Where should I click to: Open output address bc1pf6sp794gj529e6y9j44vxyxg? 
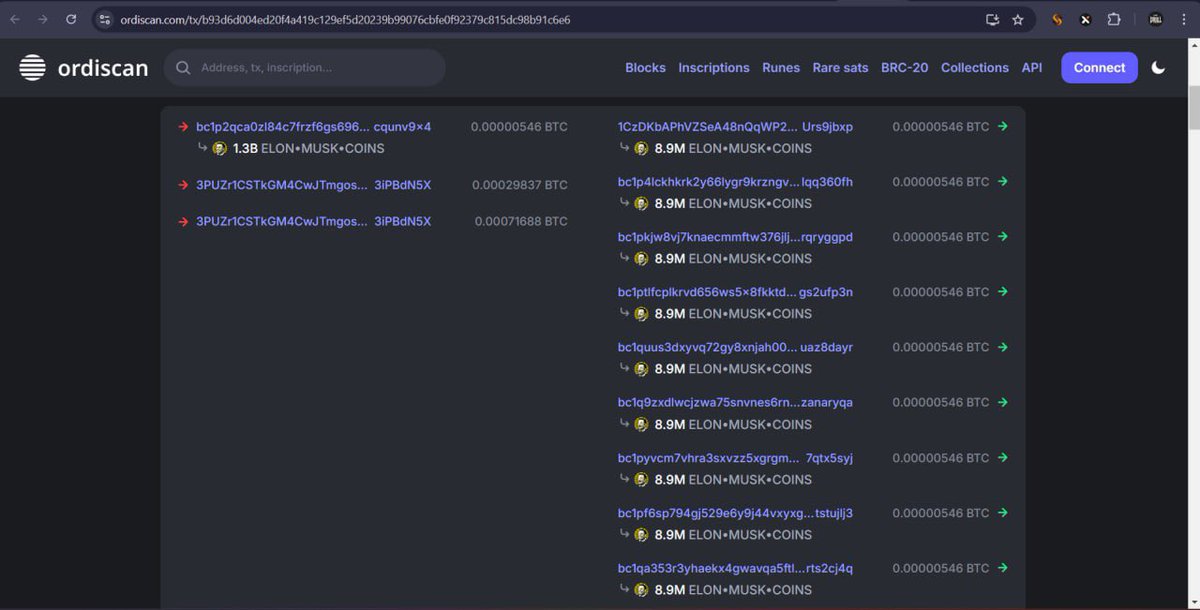[x=735, y=513]
